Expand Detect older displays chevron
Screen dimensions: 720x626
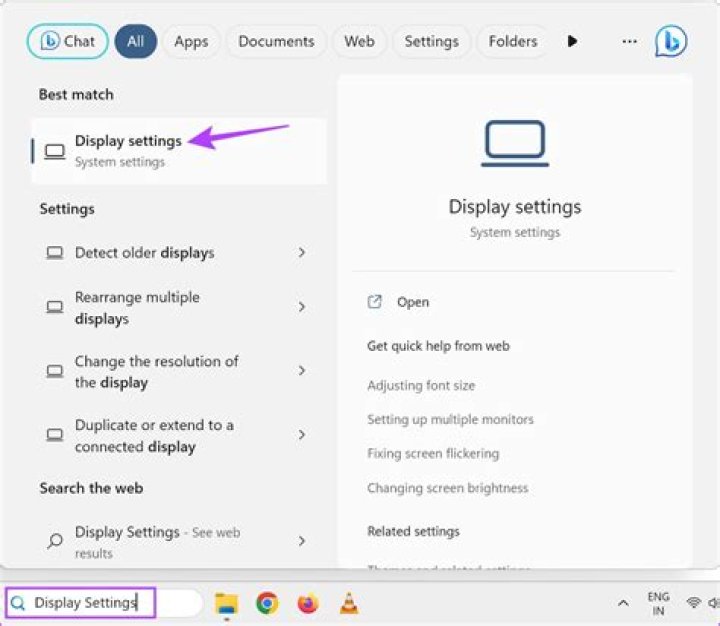(x=301, y=253)
